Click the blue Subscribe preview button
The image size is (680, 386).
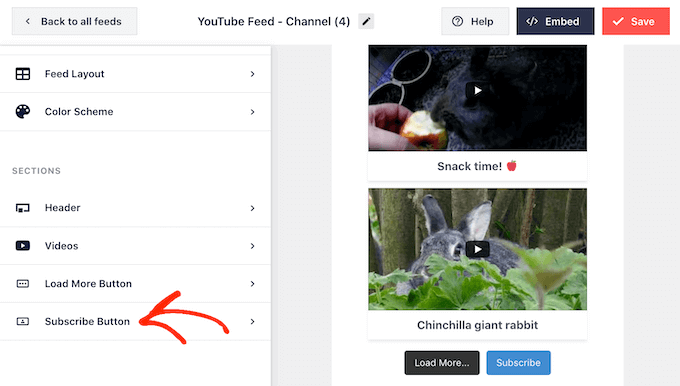(518, 363)
